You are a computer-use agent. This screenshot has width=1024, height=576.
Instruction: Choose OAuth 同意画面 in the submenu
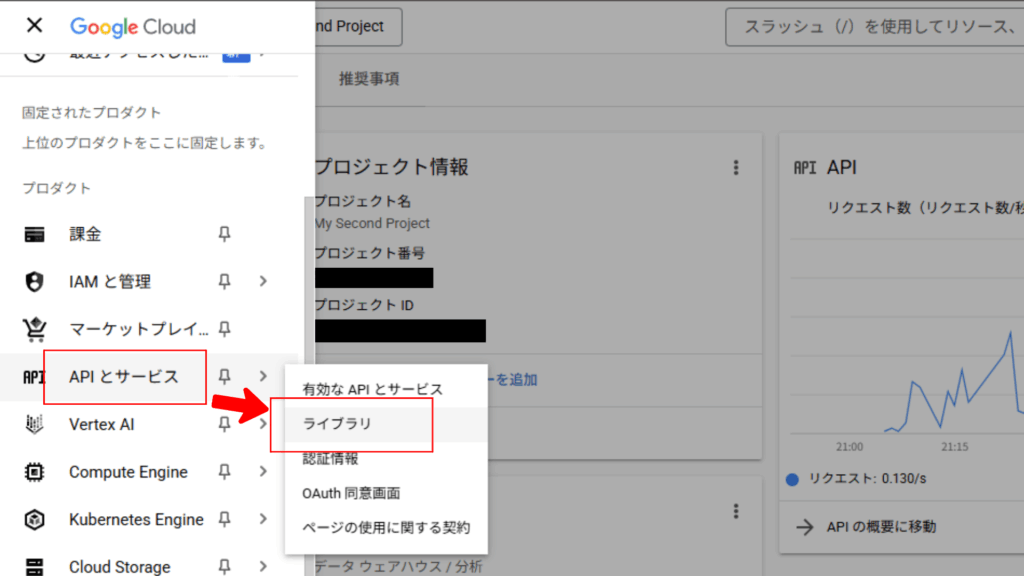pos(386,493)
